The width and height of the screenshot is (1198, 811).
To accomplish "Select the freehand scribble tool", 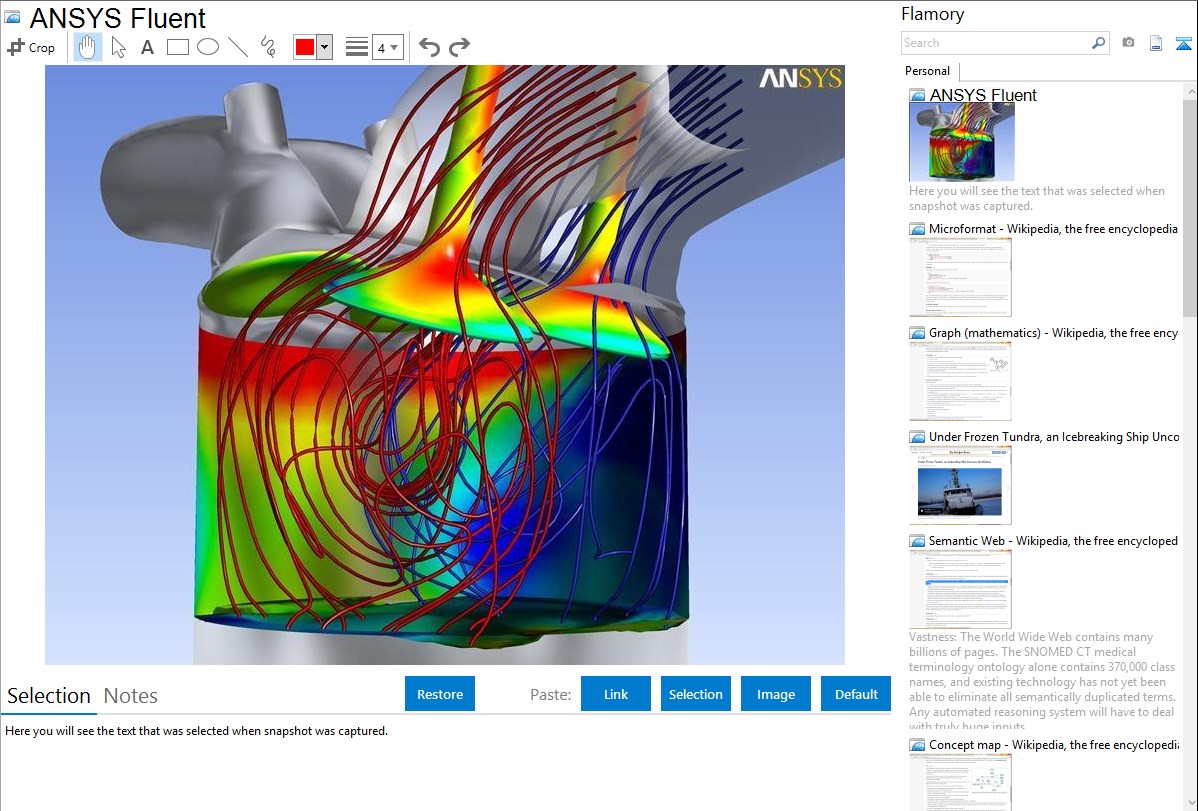I will tap(268, 47).
